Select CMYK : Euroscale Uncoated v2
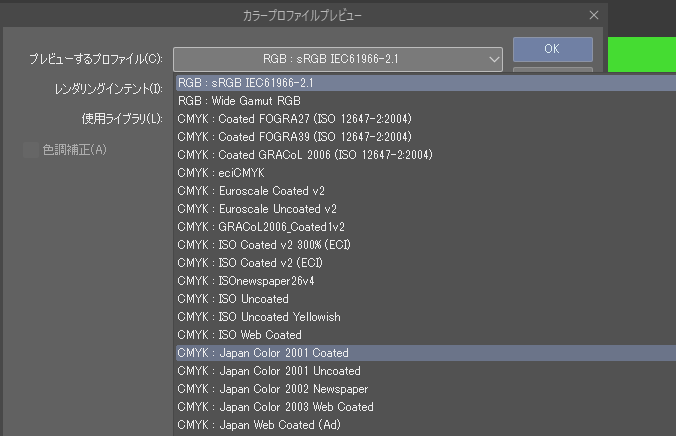The width and height of the screenshot is (676, 436). [x=256, y=209]
